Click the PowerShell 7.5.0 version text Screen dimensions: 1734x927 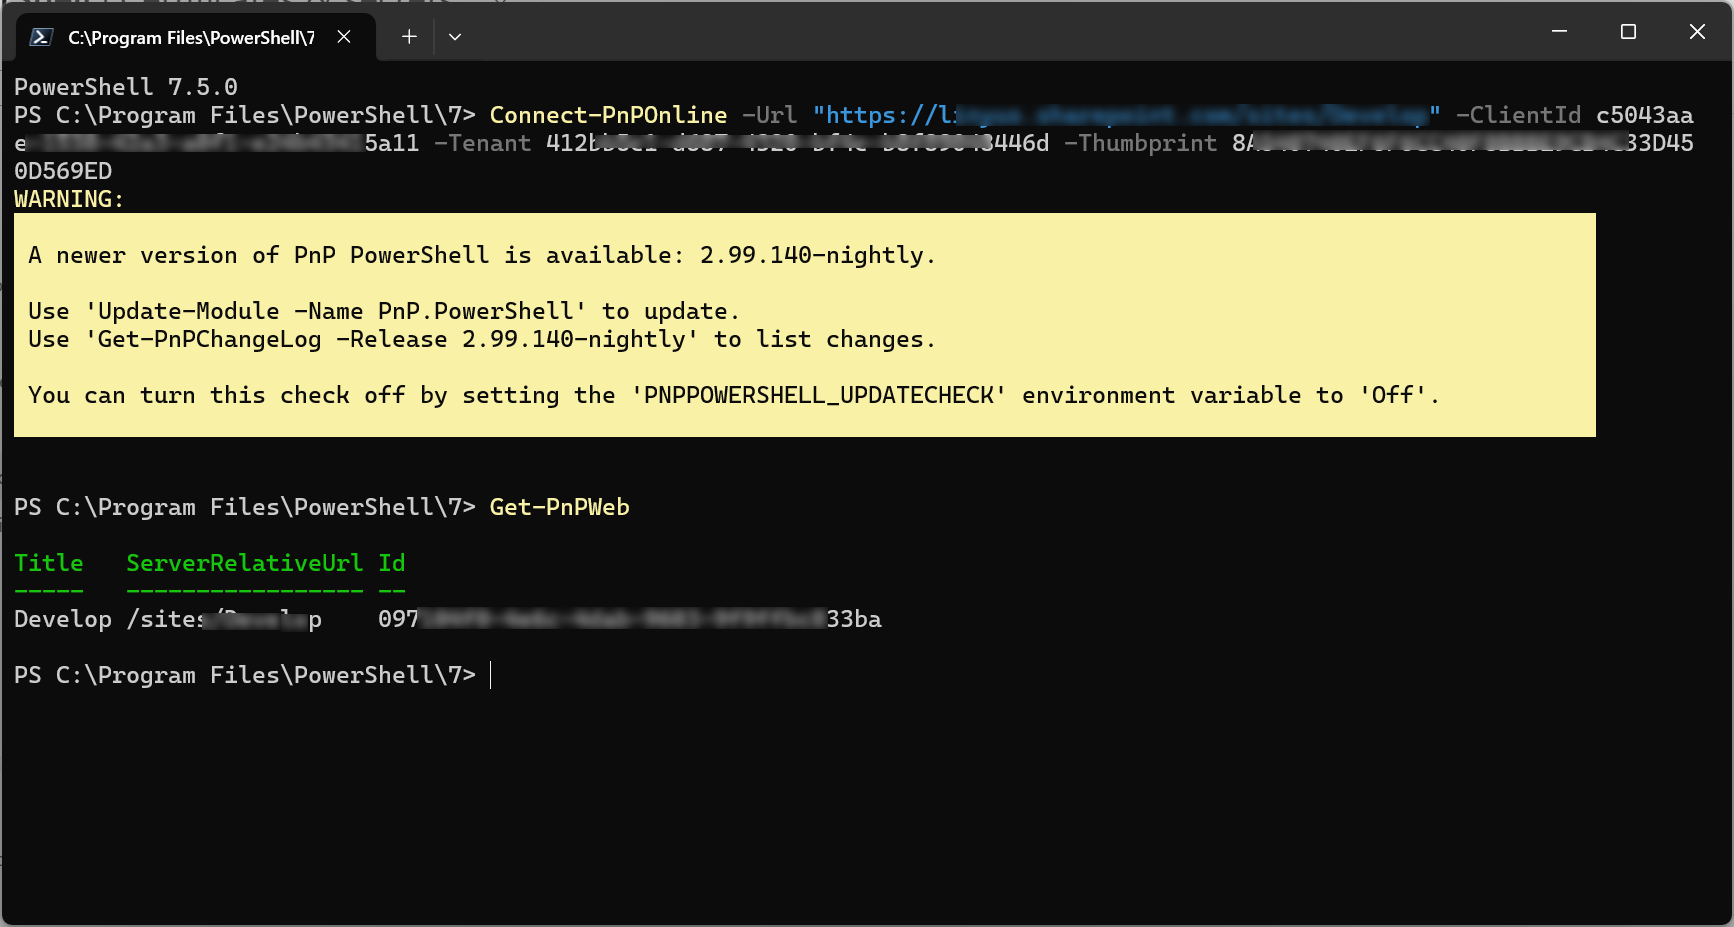(126, 86)
